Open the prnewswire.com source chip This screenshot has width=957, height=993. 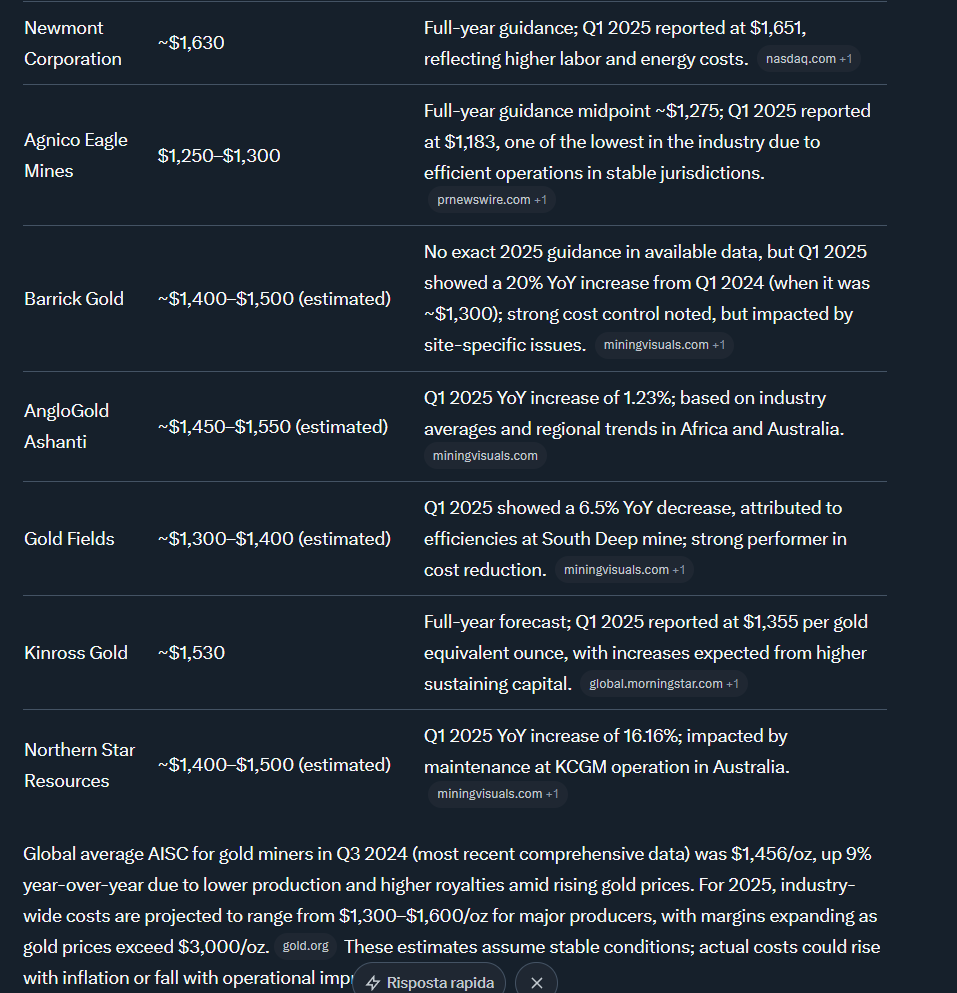[x=491, y=200]
